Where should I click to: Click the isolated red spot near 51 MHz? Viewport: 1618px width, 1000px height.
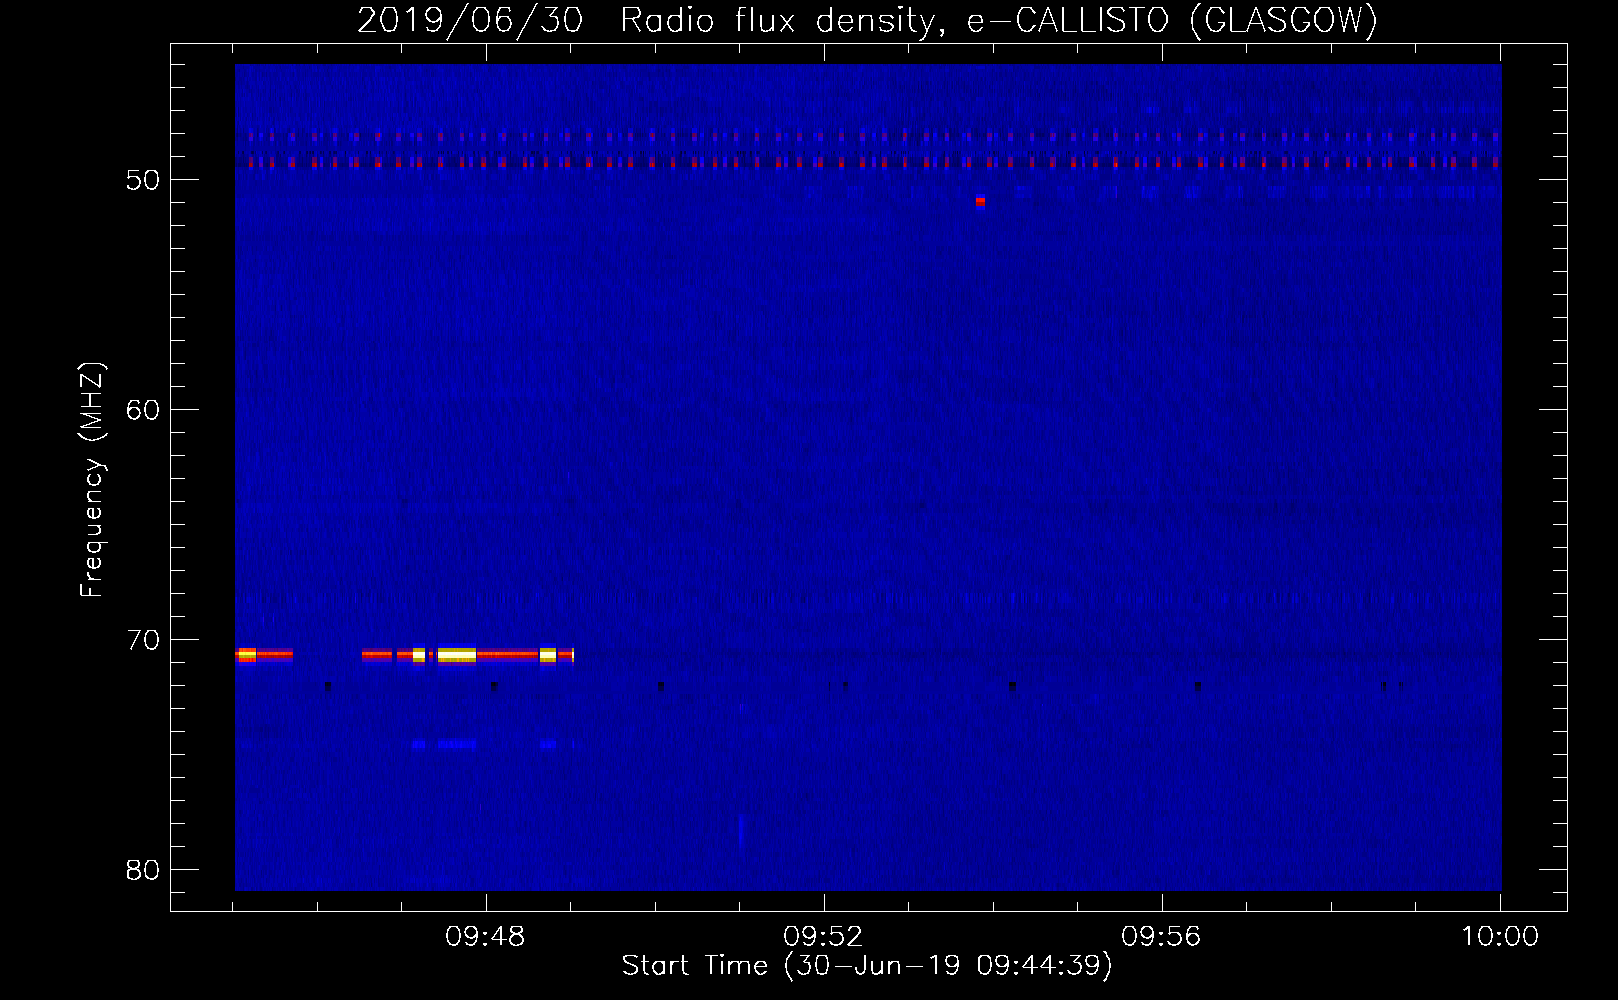[x=980, y=201]
